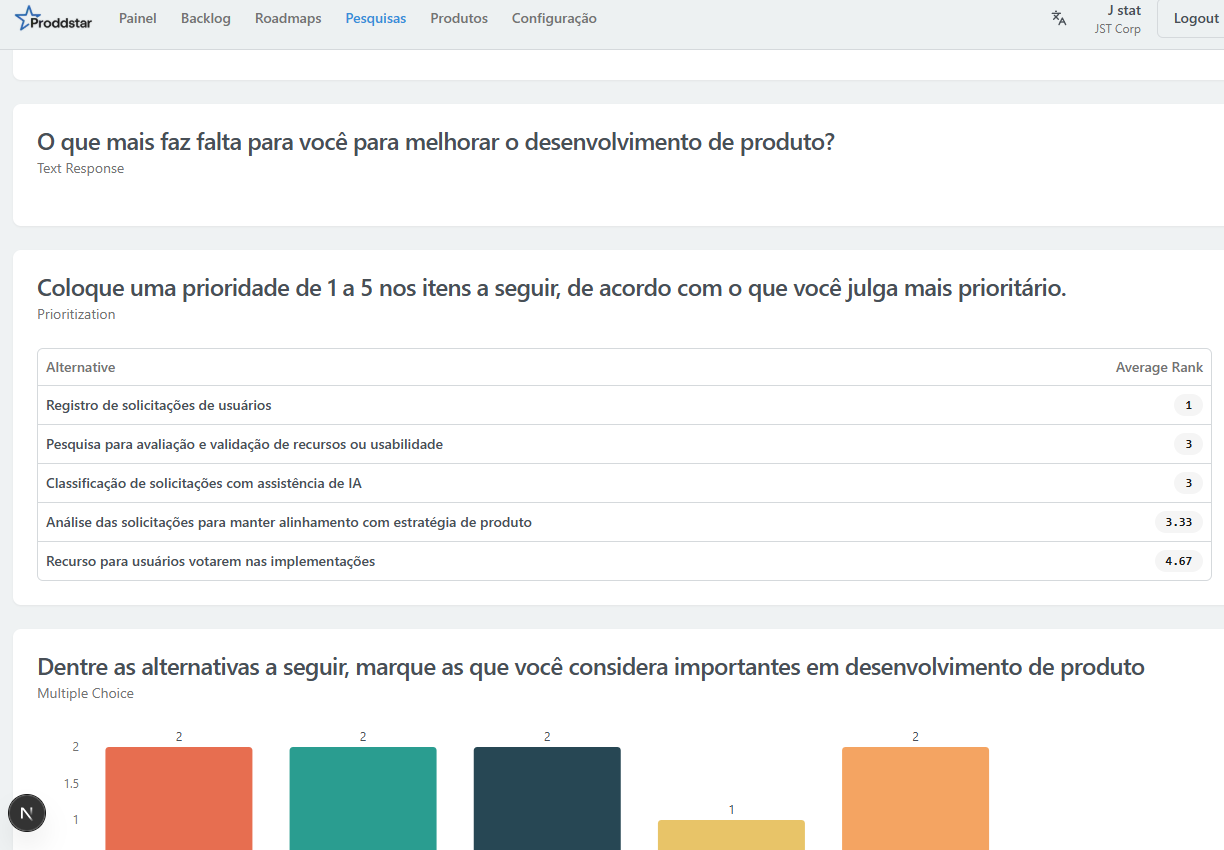This screenshot has height=850, width=1224.
Task: Click the Text Response question heading
Action: 435,141
